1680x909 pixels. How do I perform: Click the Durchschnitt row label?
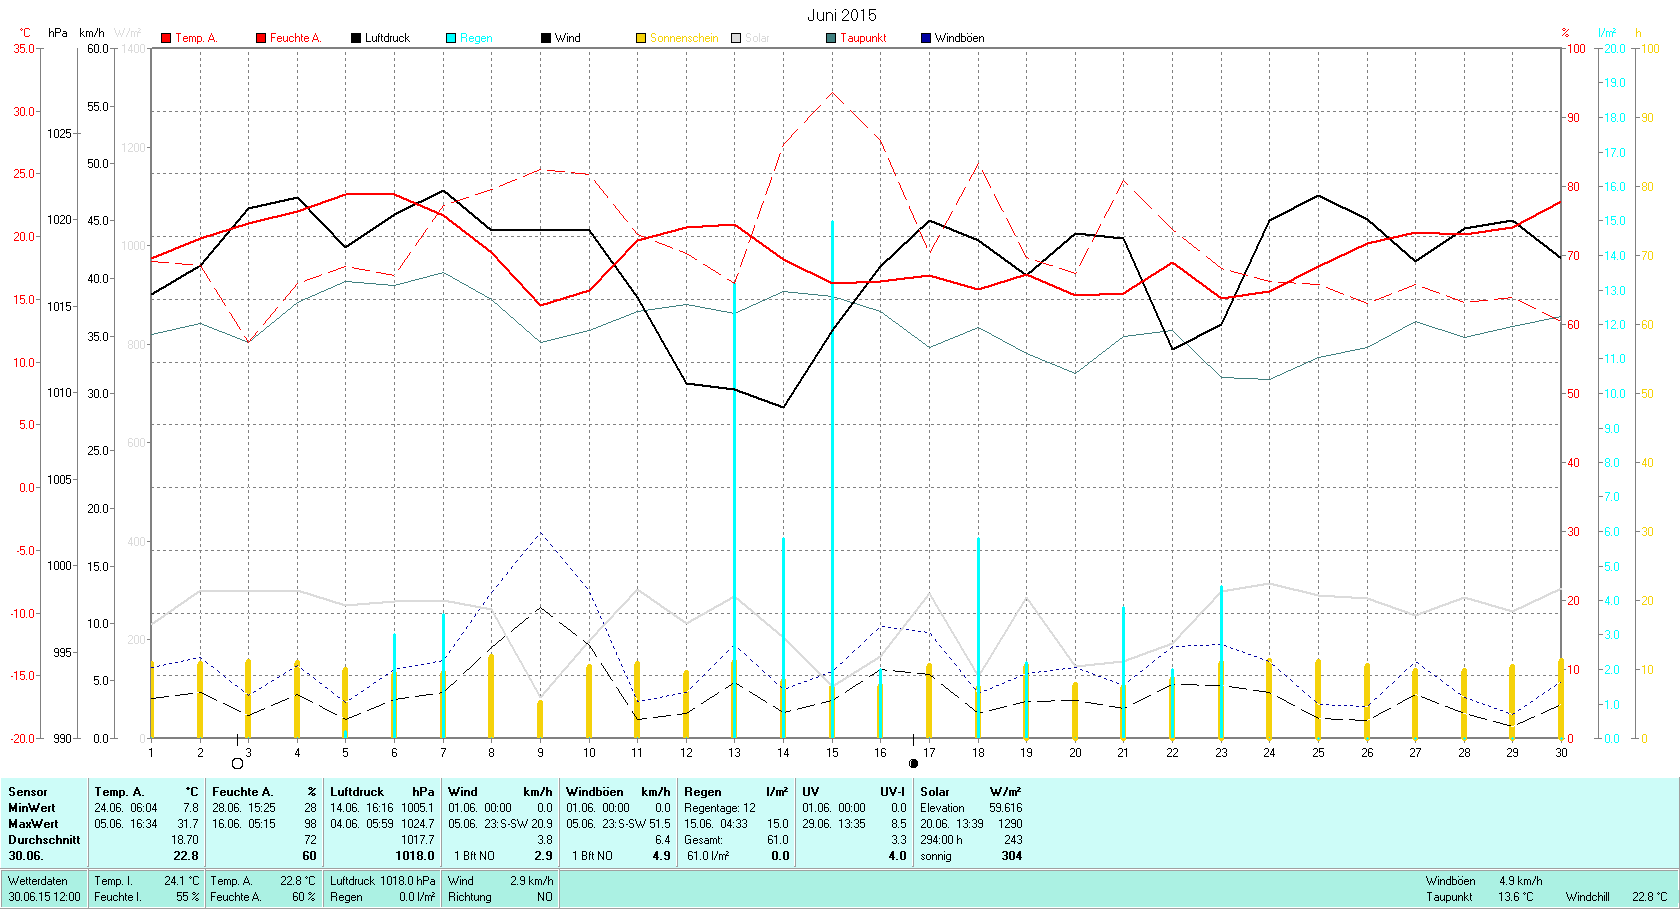tap(44, 840)
